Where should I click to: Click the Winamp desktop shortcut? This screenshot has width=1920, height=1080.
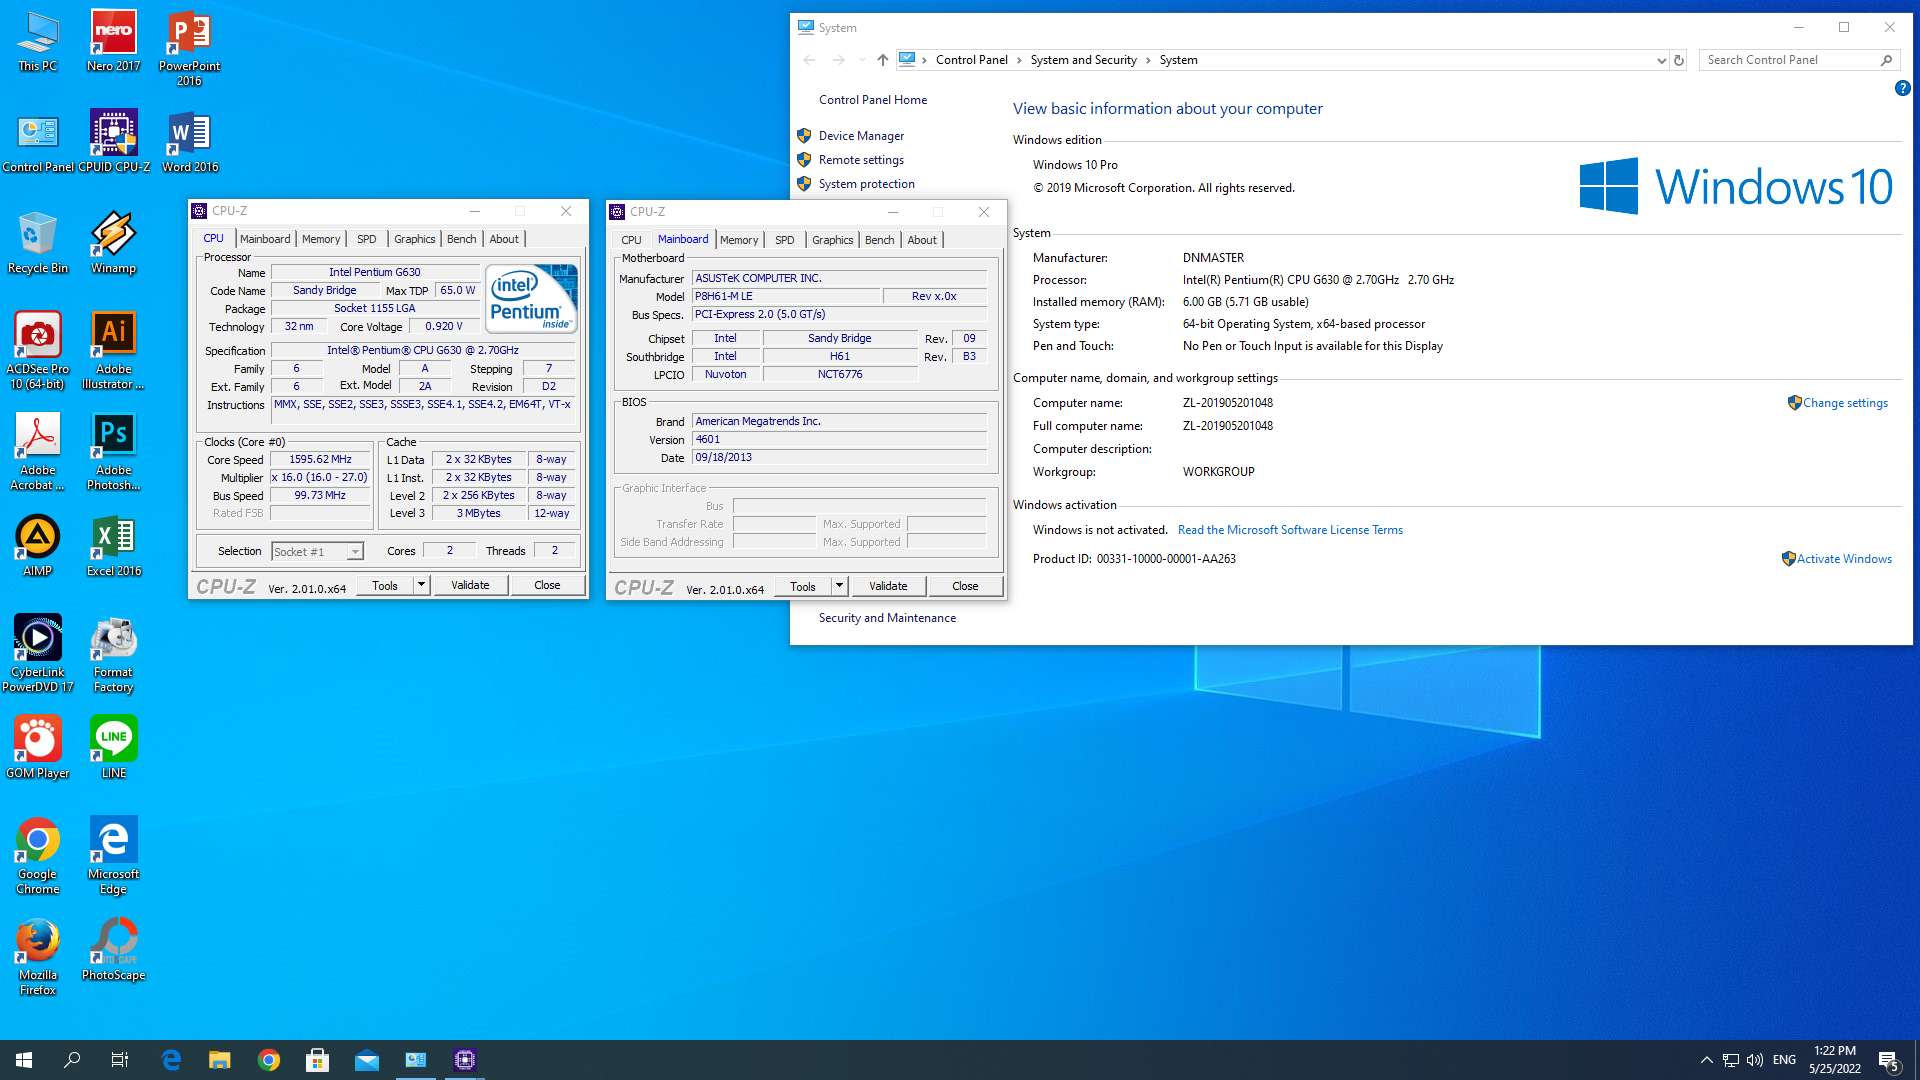click(113, 243)
